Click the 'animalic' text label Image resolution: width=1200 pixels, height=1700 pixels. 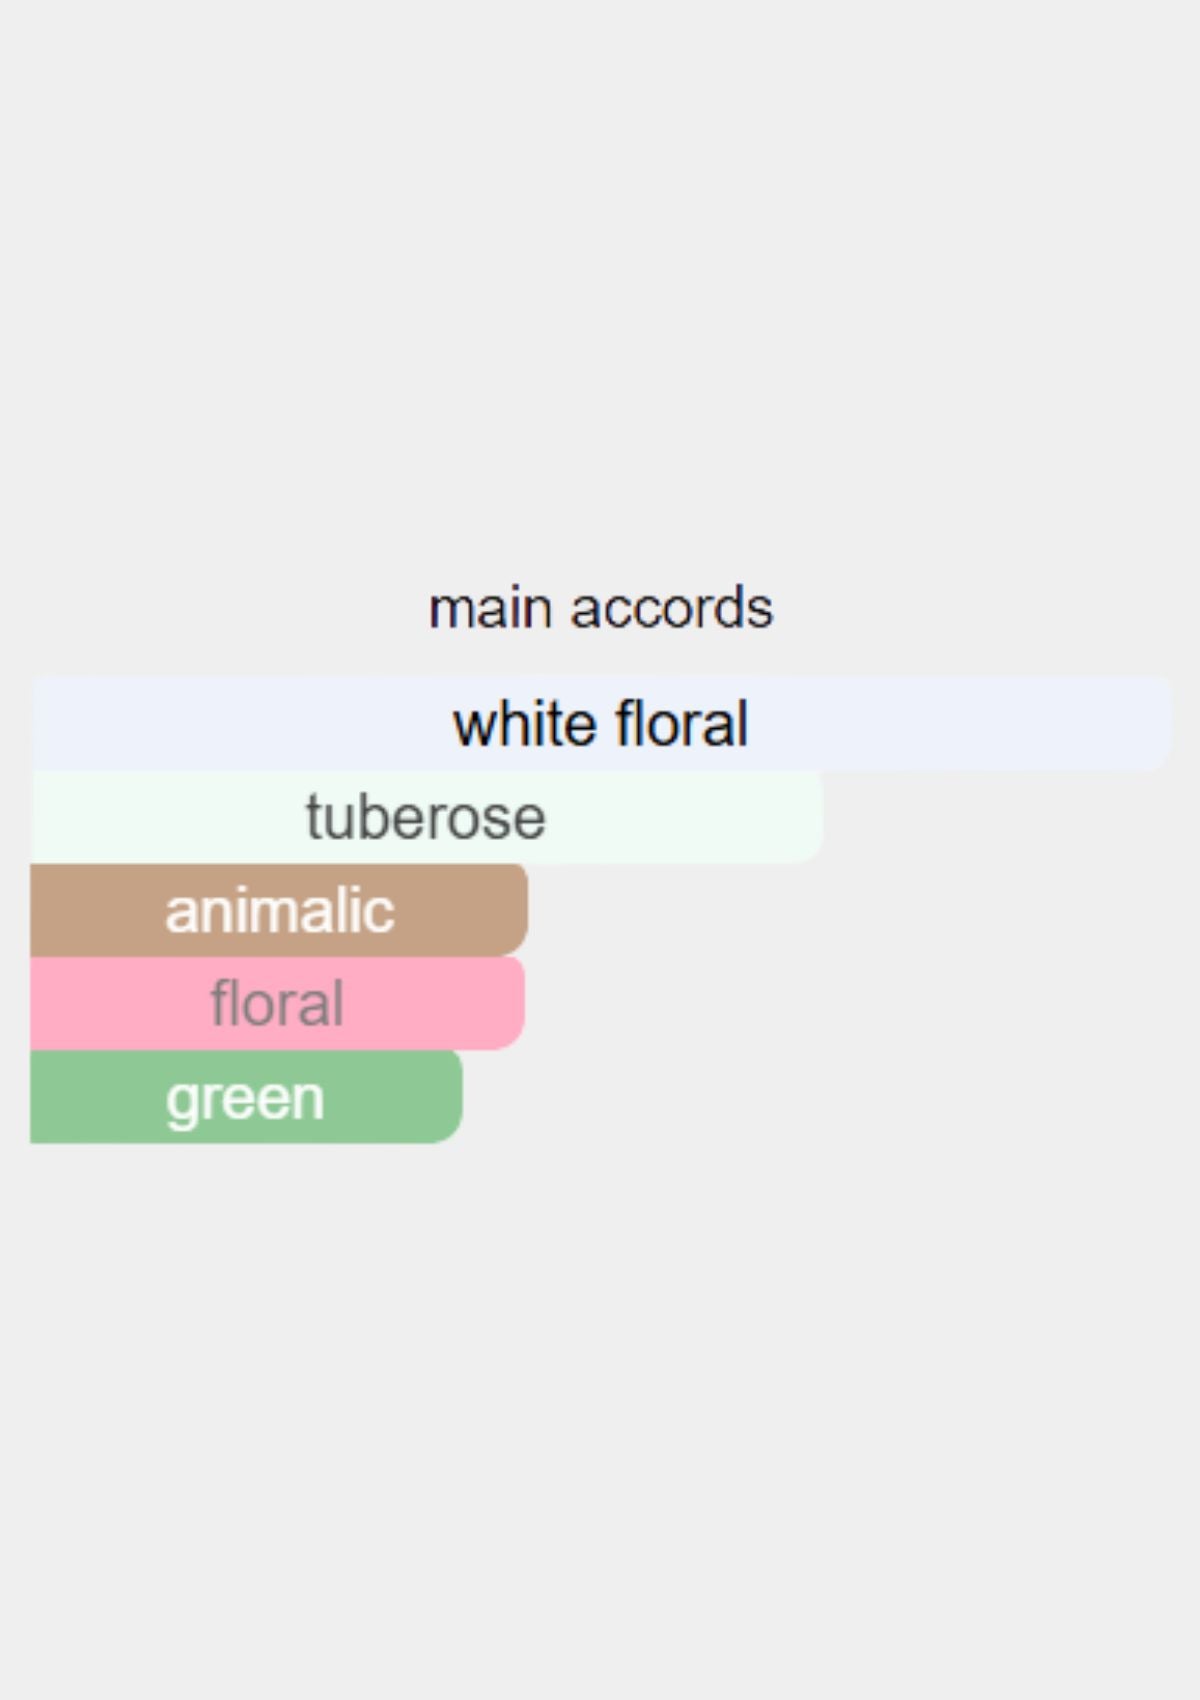click(280, 910)
